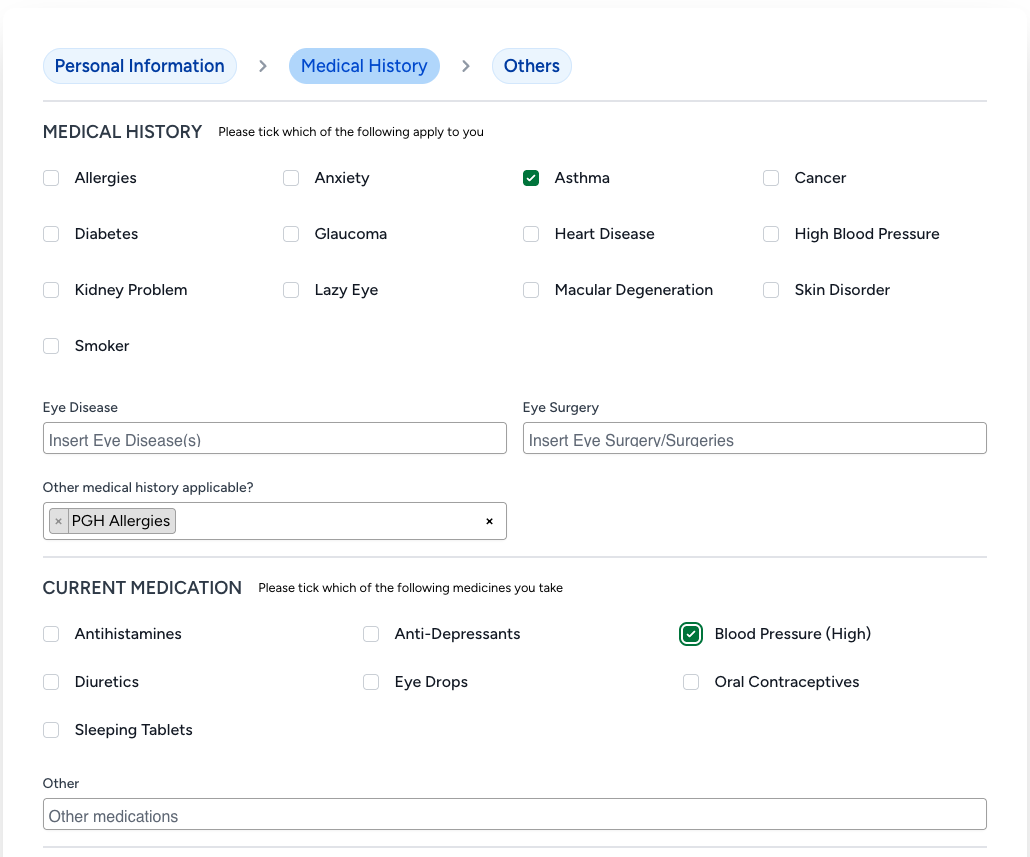Click the Insert Eye Disease(s) input field
Viewport: 1030px width, 857px height.
point(274,438)
